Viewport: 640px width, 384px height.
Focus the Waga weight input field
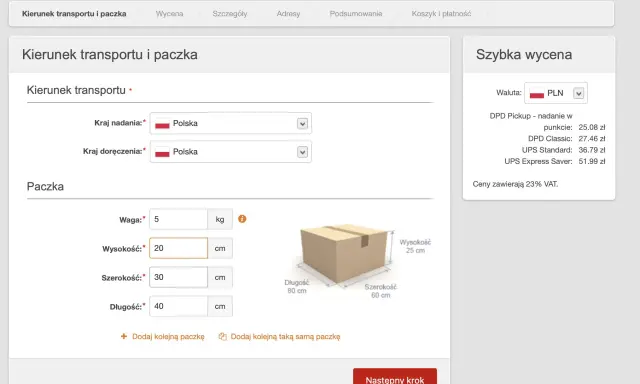pos(178,219)
